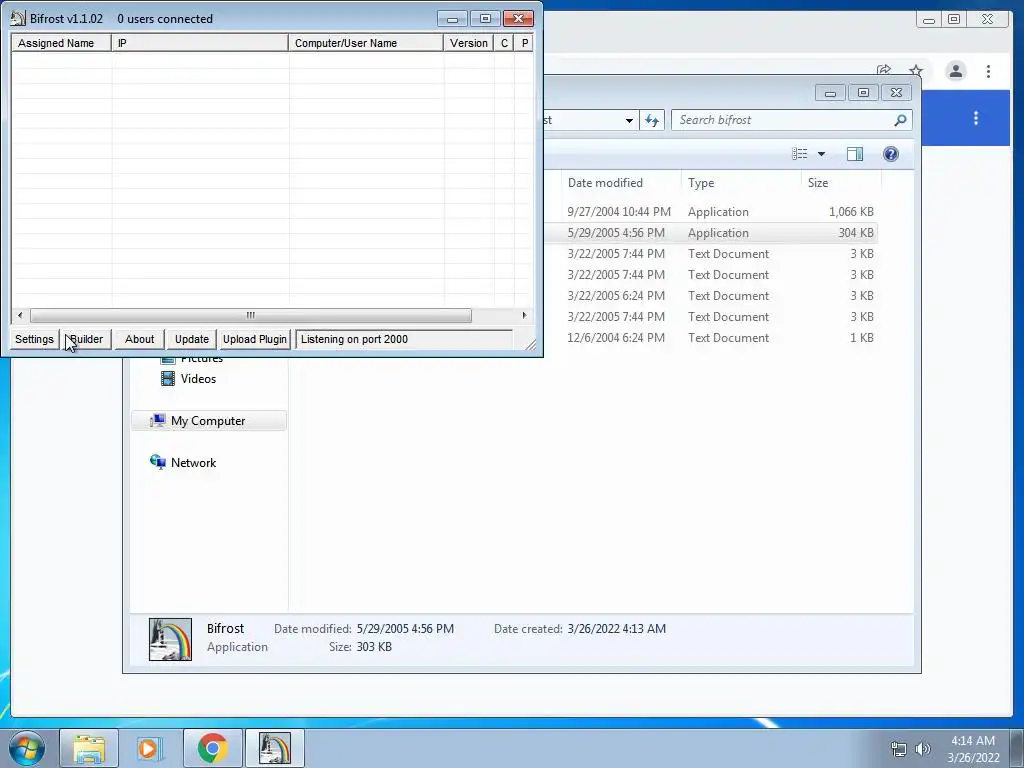The height and width of the screenshot is (768, 1024).
Task: Open File Explorer from the taskbar
Action: [x=89, y=748]
